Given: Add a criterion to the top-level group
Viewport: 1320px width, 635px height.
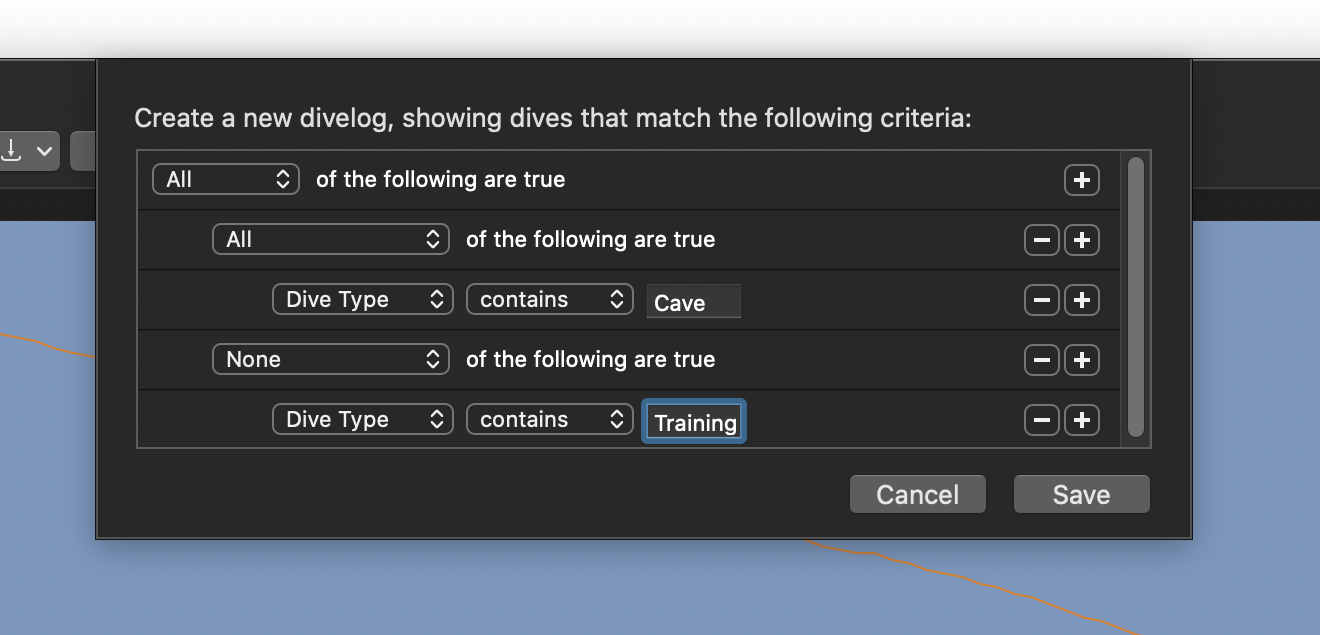Looking at the screenshot, I should click(1081, 180).
